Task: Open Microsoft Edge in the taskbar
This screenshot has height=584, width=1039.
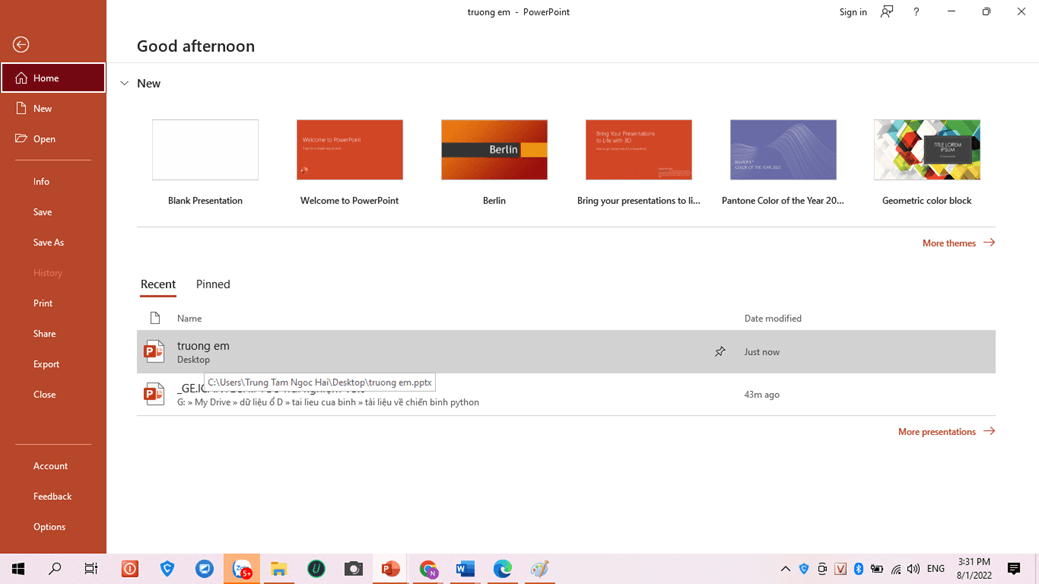Action: pyautogui.click(x=502, y=569)
